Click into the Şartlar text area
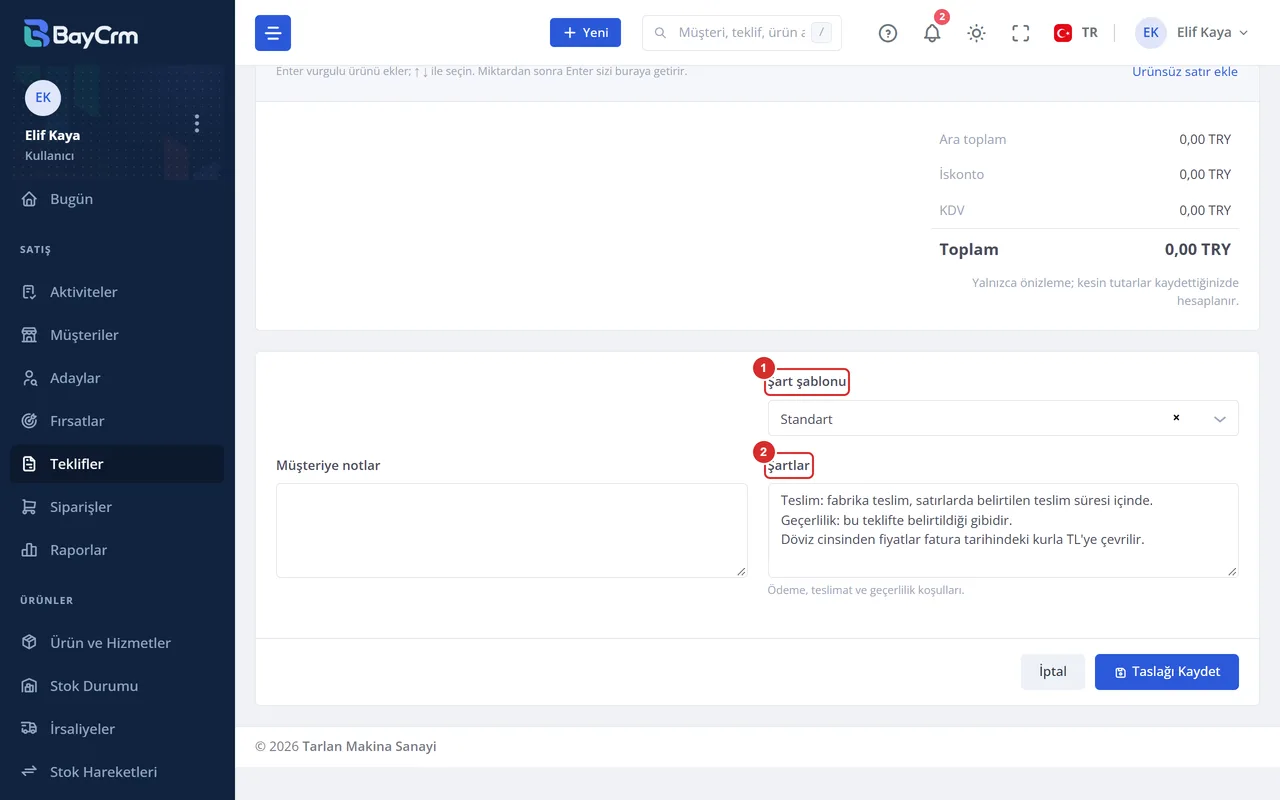 pyautogui.click(x=1003, y=530)
